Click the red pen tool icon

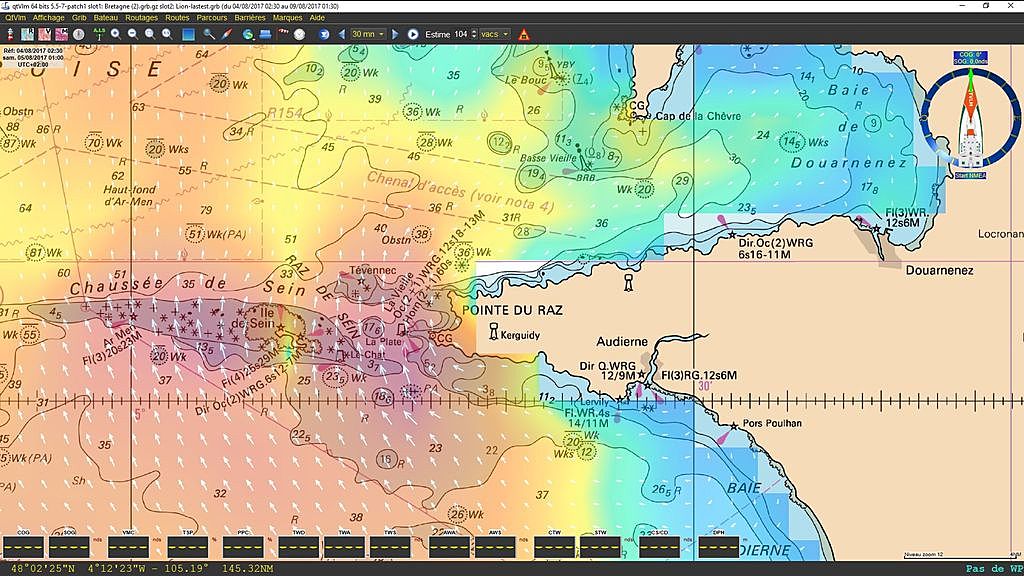point(226,34)
